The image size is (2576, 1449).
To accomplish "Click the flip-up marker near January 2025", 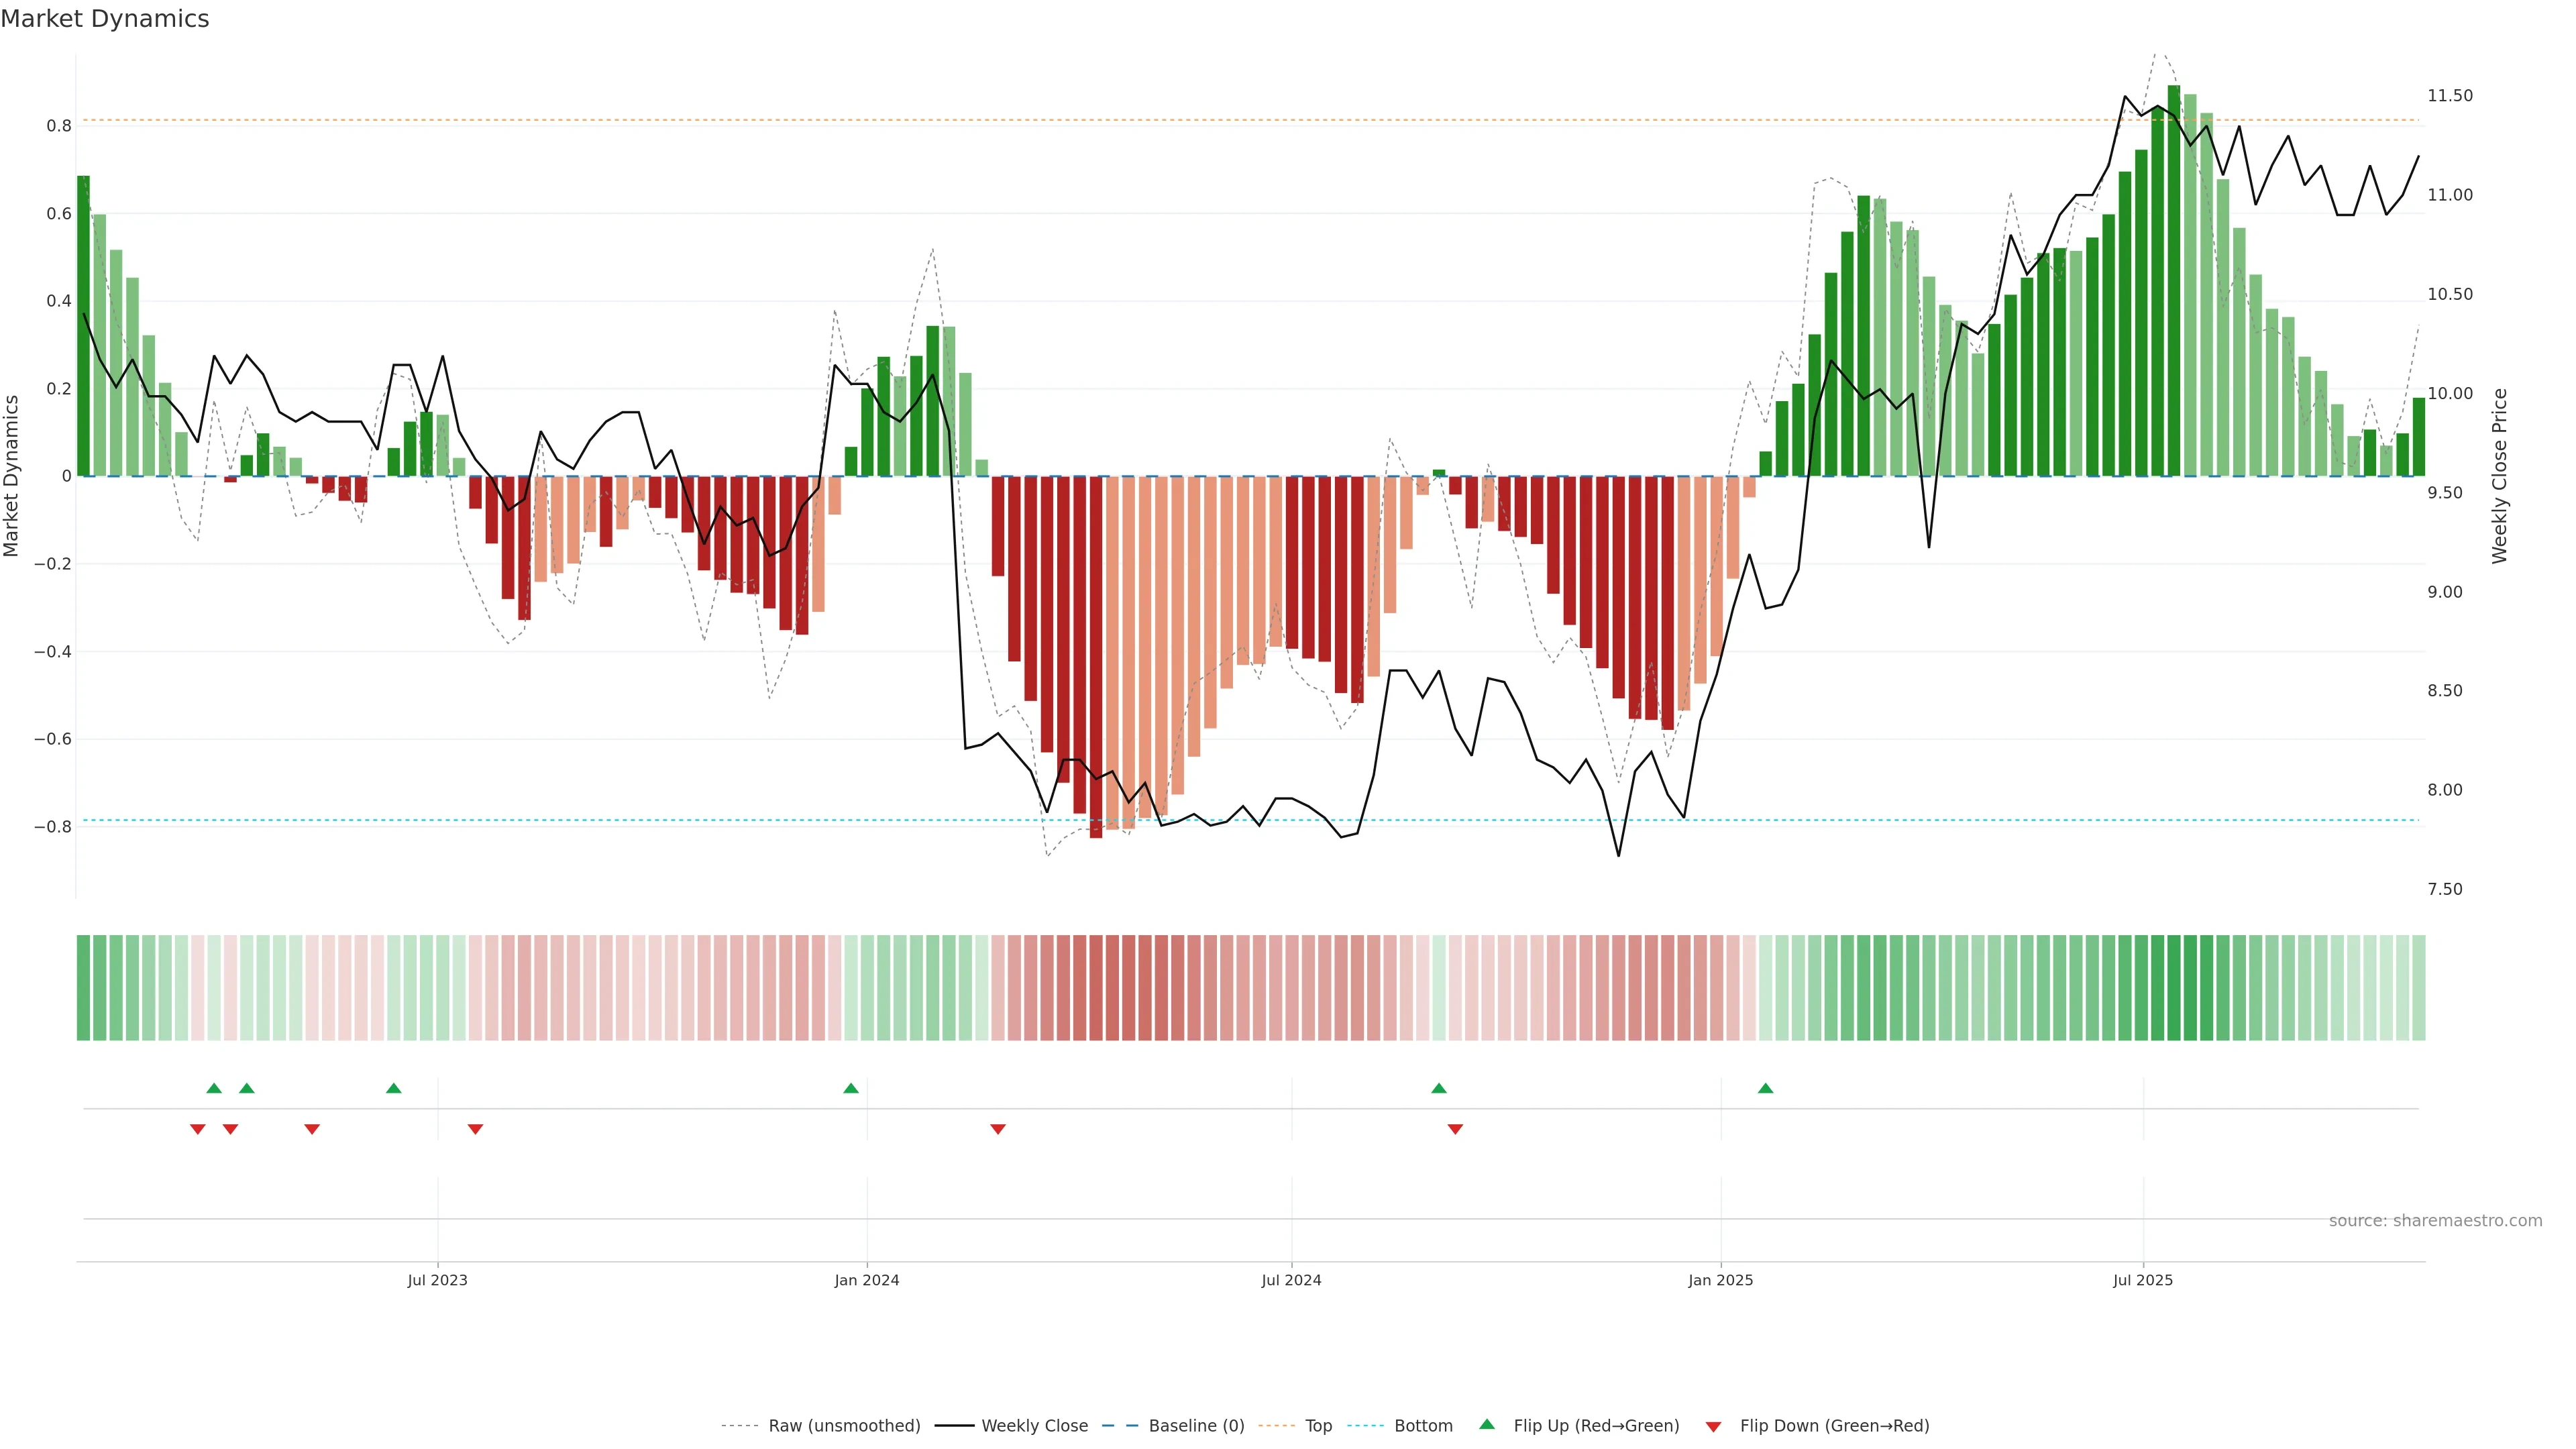I will [1765, 1088].
